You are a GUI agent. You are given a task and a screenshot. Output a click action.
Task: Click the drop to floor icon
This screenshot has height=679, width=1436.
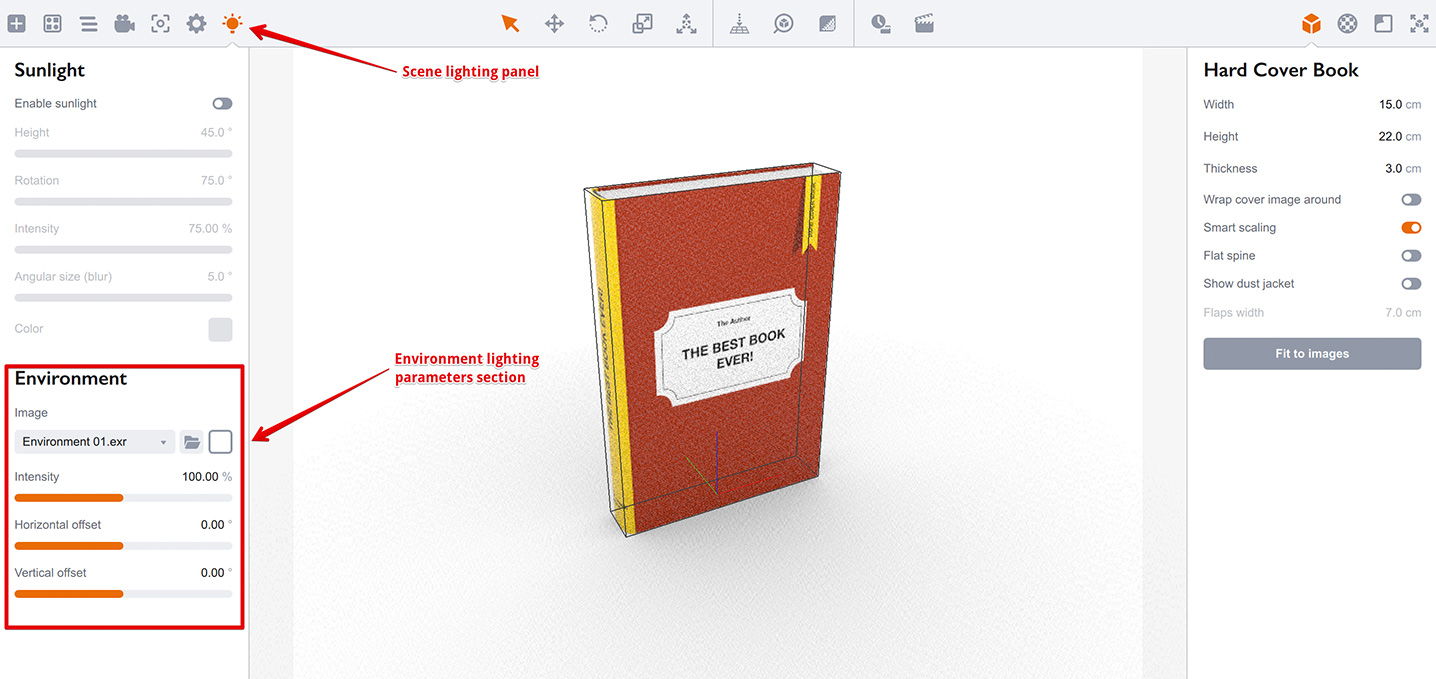739,24
